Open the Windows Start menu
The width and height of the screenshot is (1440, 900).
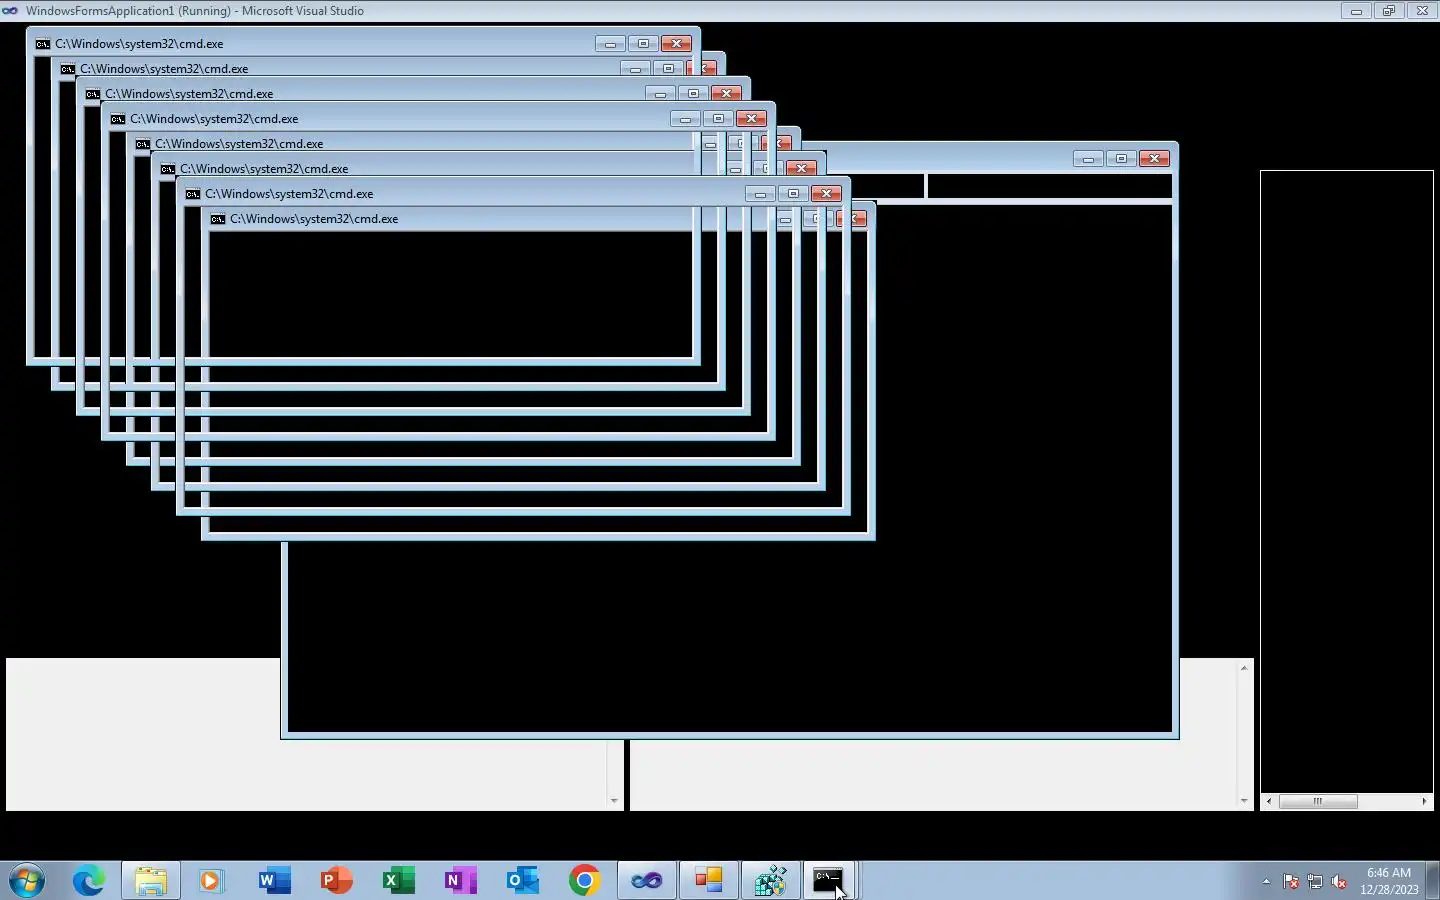pos(27,880)
